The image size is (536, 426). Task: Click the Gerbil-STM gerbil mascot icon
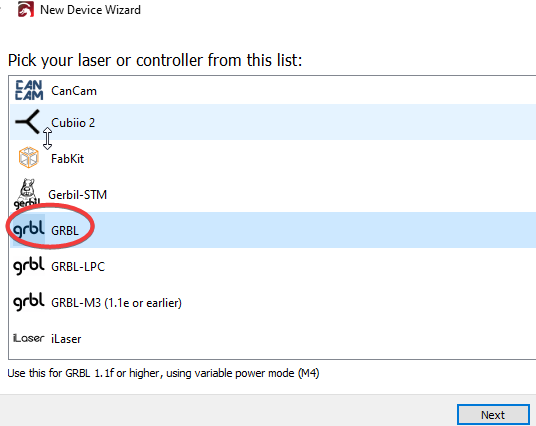(27, 194)
